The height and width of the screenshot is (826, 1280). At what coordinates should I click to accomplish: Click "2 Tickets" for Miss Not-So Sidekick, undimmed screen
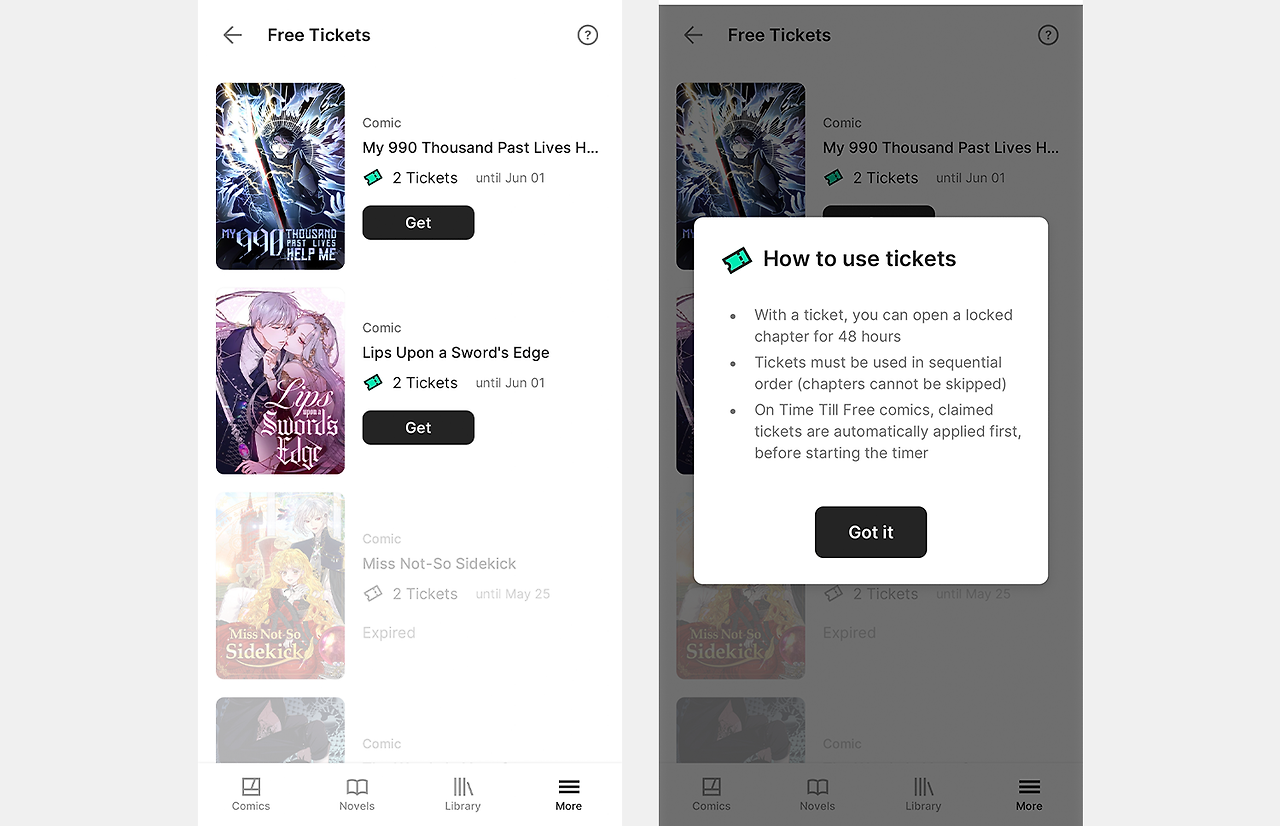point(425,594)
